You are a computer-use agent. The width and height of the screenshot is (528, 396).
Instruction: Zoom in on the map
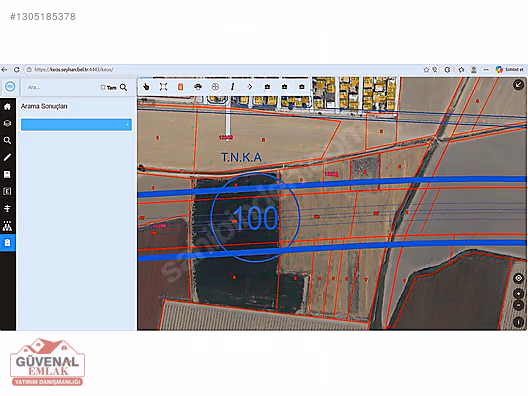tap(519, 294)
